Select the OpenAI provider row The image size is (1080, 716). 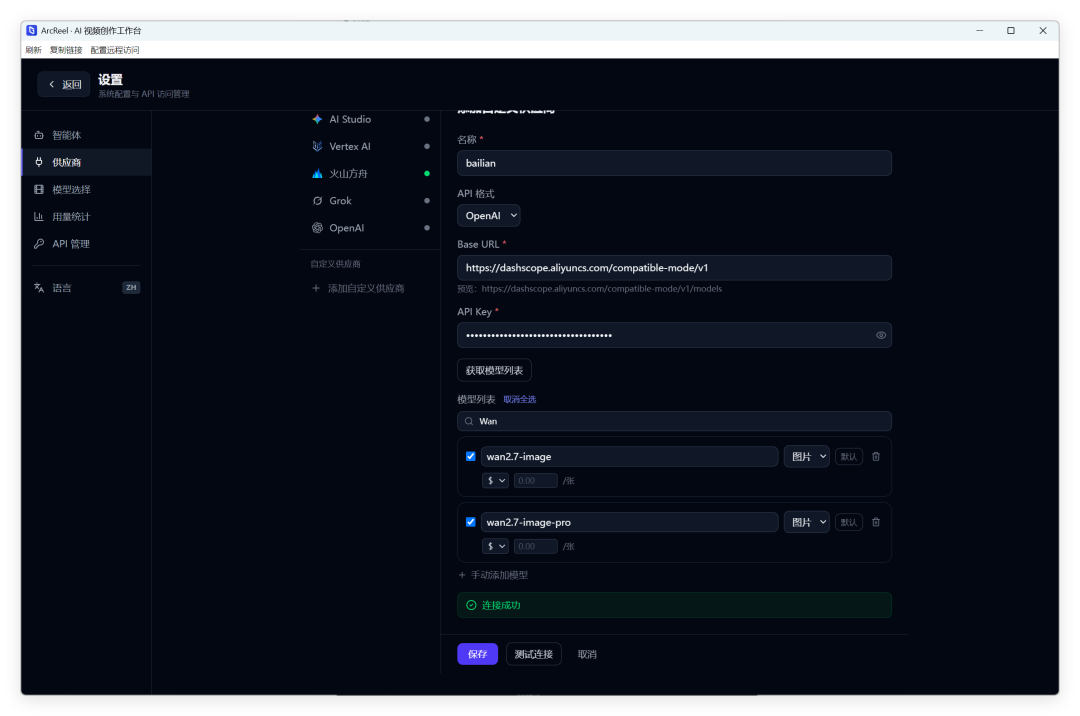point(370,228)
